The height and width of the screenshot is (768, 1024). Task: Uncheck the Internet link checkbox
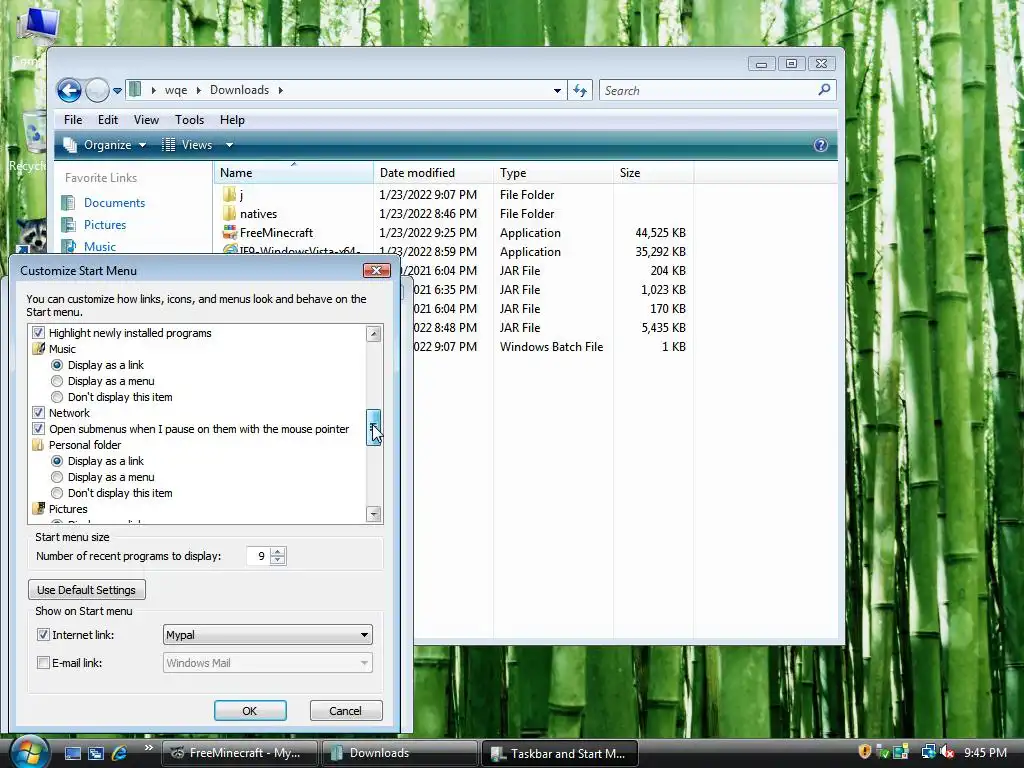(43, 634)
